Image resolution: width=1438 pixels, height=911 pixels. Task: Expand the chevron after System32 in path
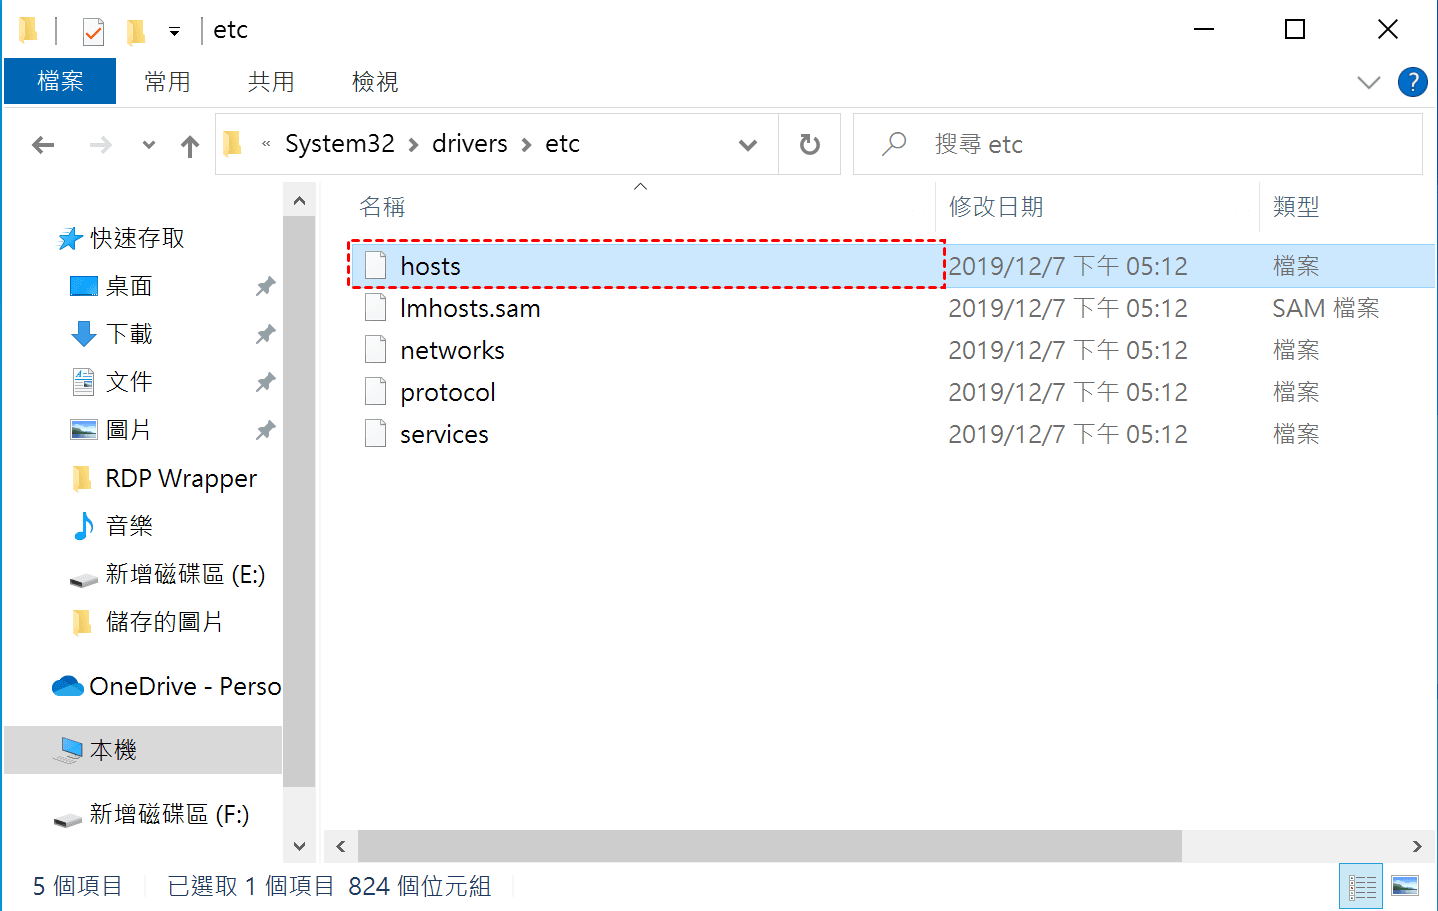tap(413, 145)
